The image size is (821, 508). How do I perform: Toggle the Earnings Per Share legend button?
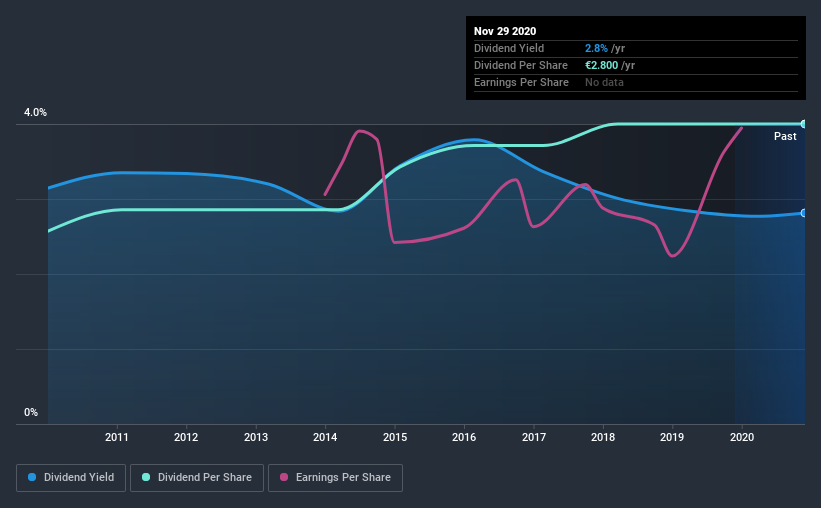335,478
